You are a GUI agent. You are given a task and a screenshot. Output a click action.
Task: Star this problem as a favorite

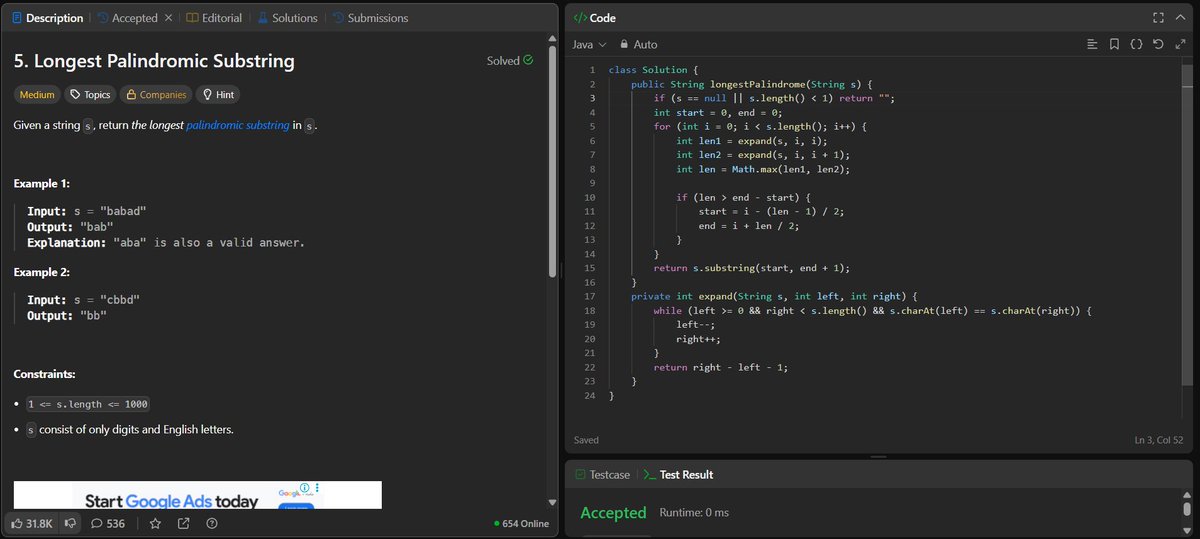point(155,523)
